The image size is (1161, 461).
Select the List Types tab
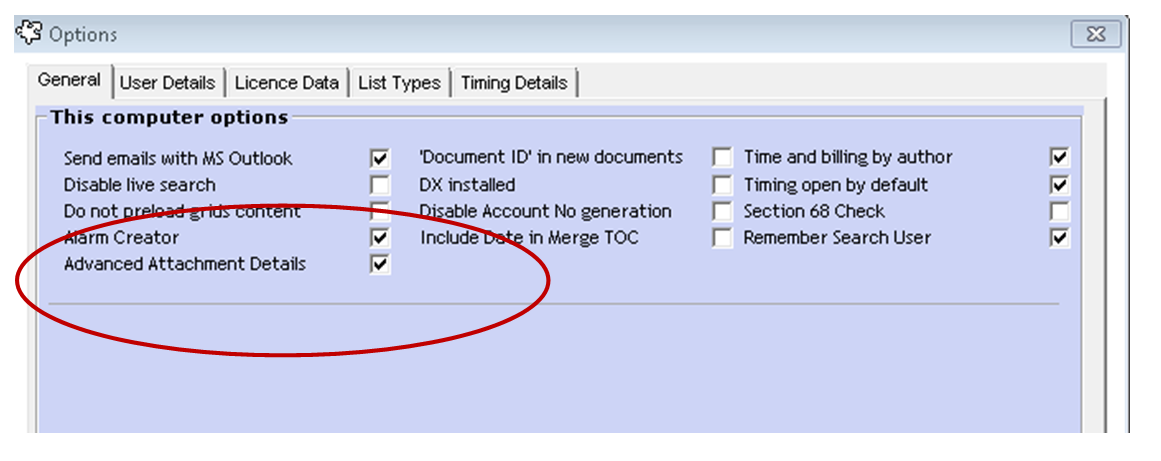399,83
